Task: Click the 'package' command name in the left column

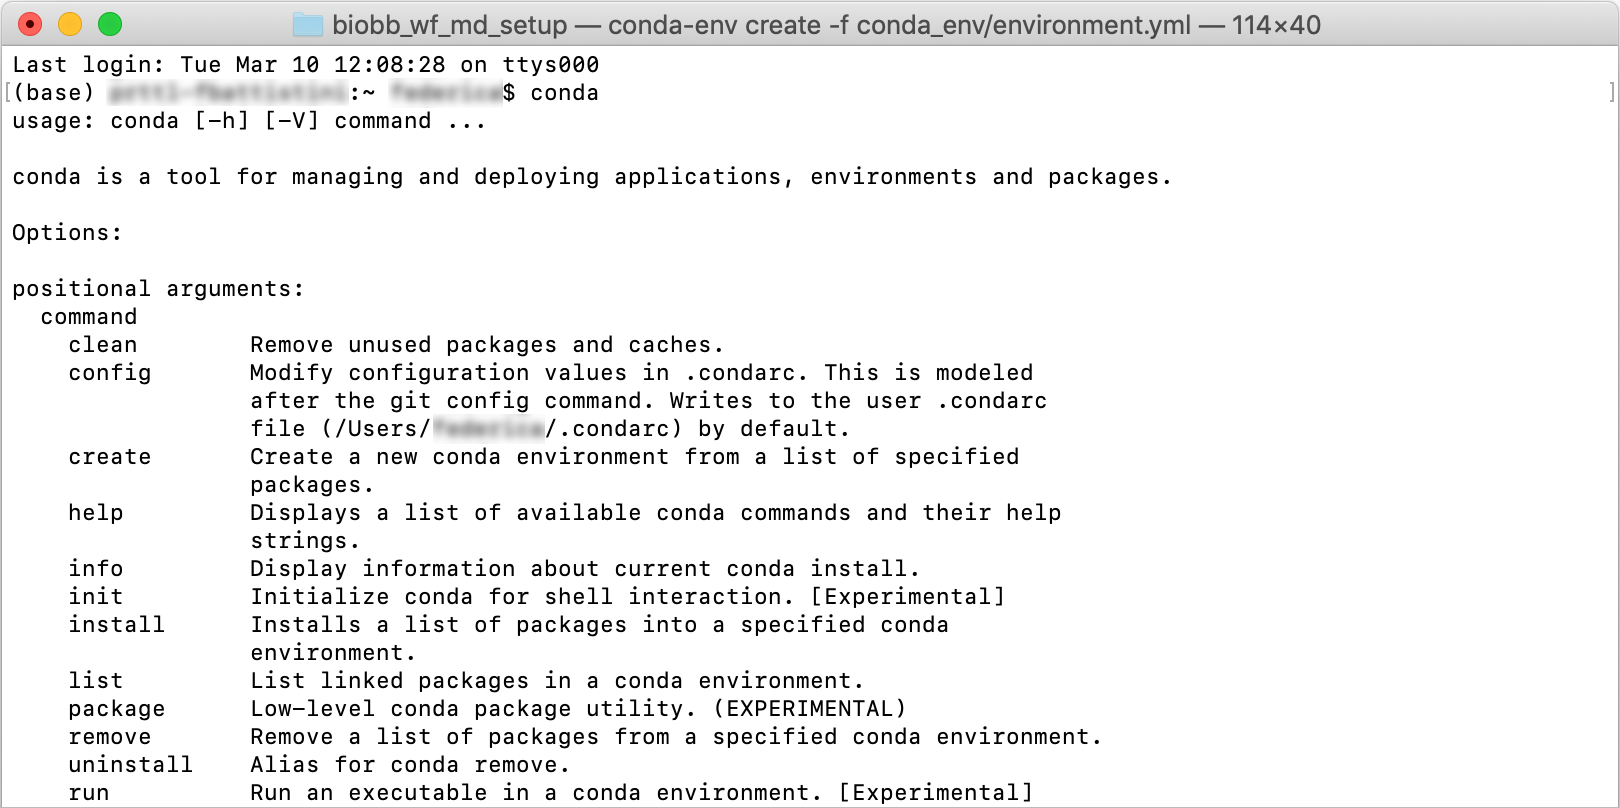Action: 117,709
